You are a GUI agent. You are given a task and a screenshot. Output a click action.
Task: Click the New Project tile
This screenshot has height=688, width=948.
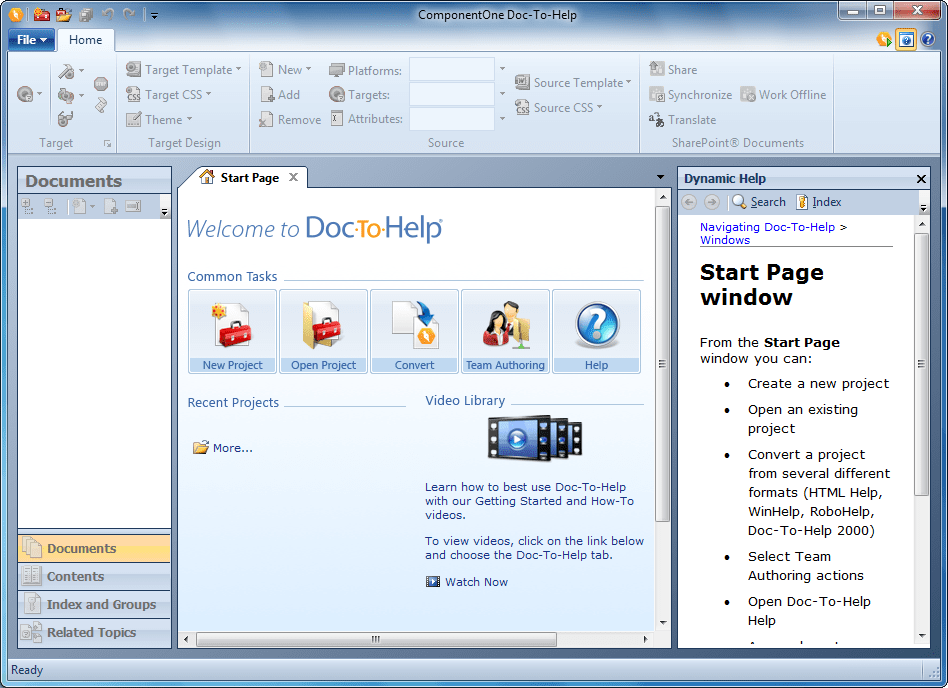(x=232, y=331)
